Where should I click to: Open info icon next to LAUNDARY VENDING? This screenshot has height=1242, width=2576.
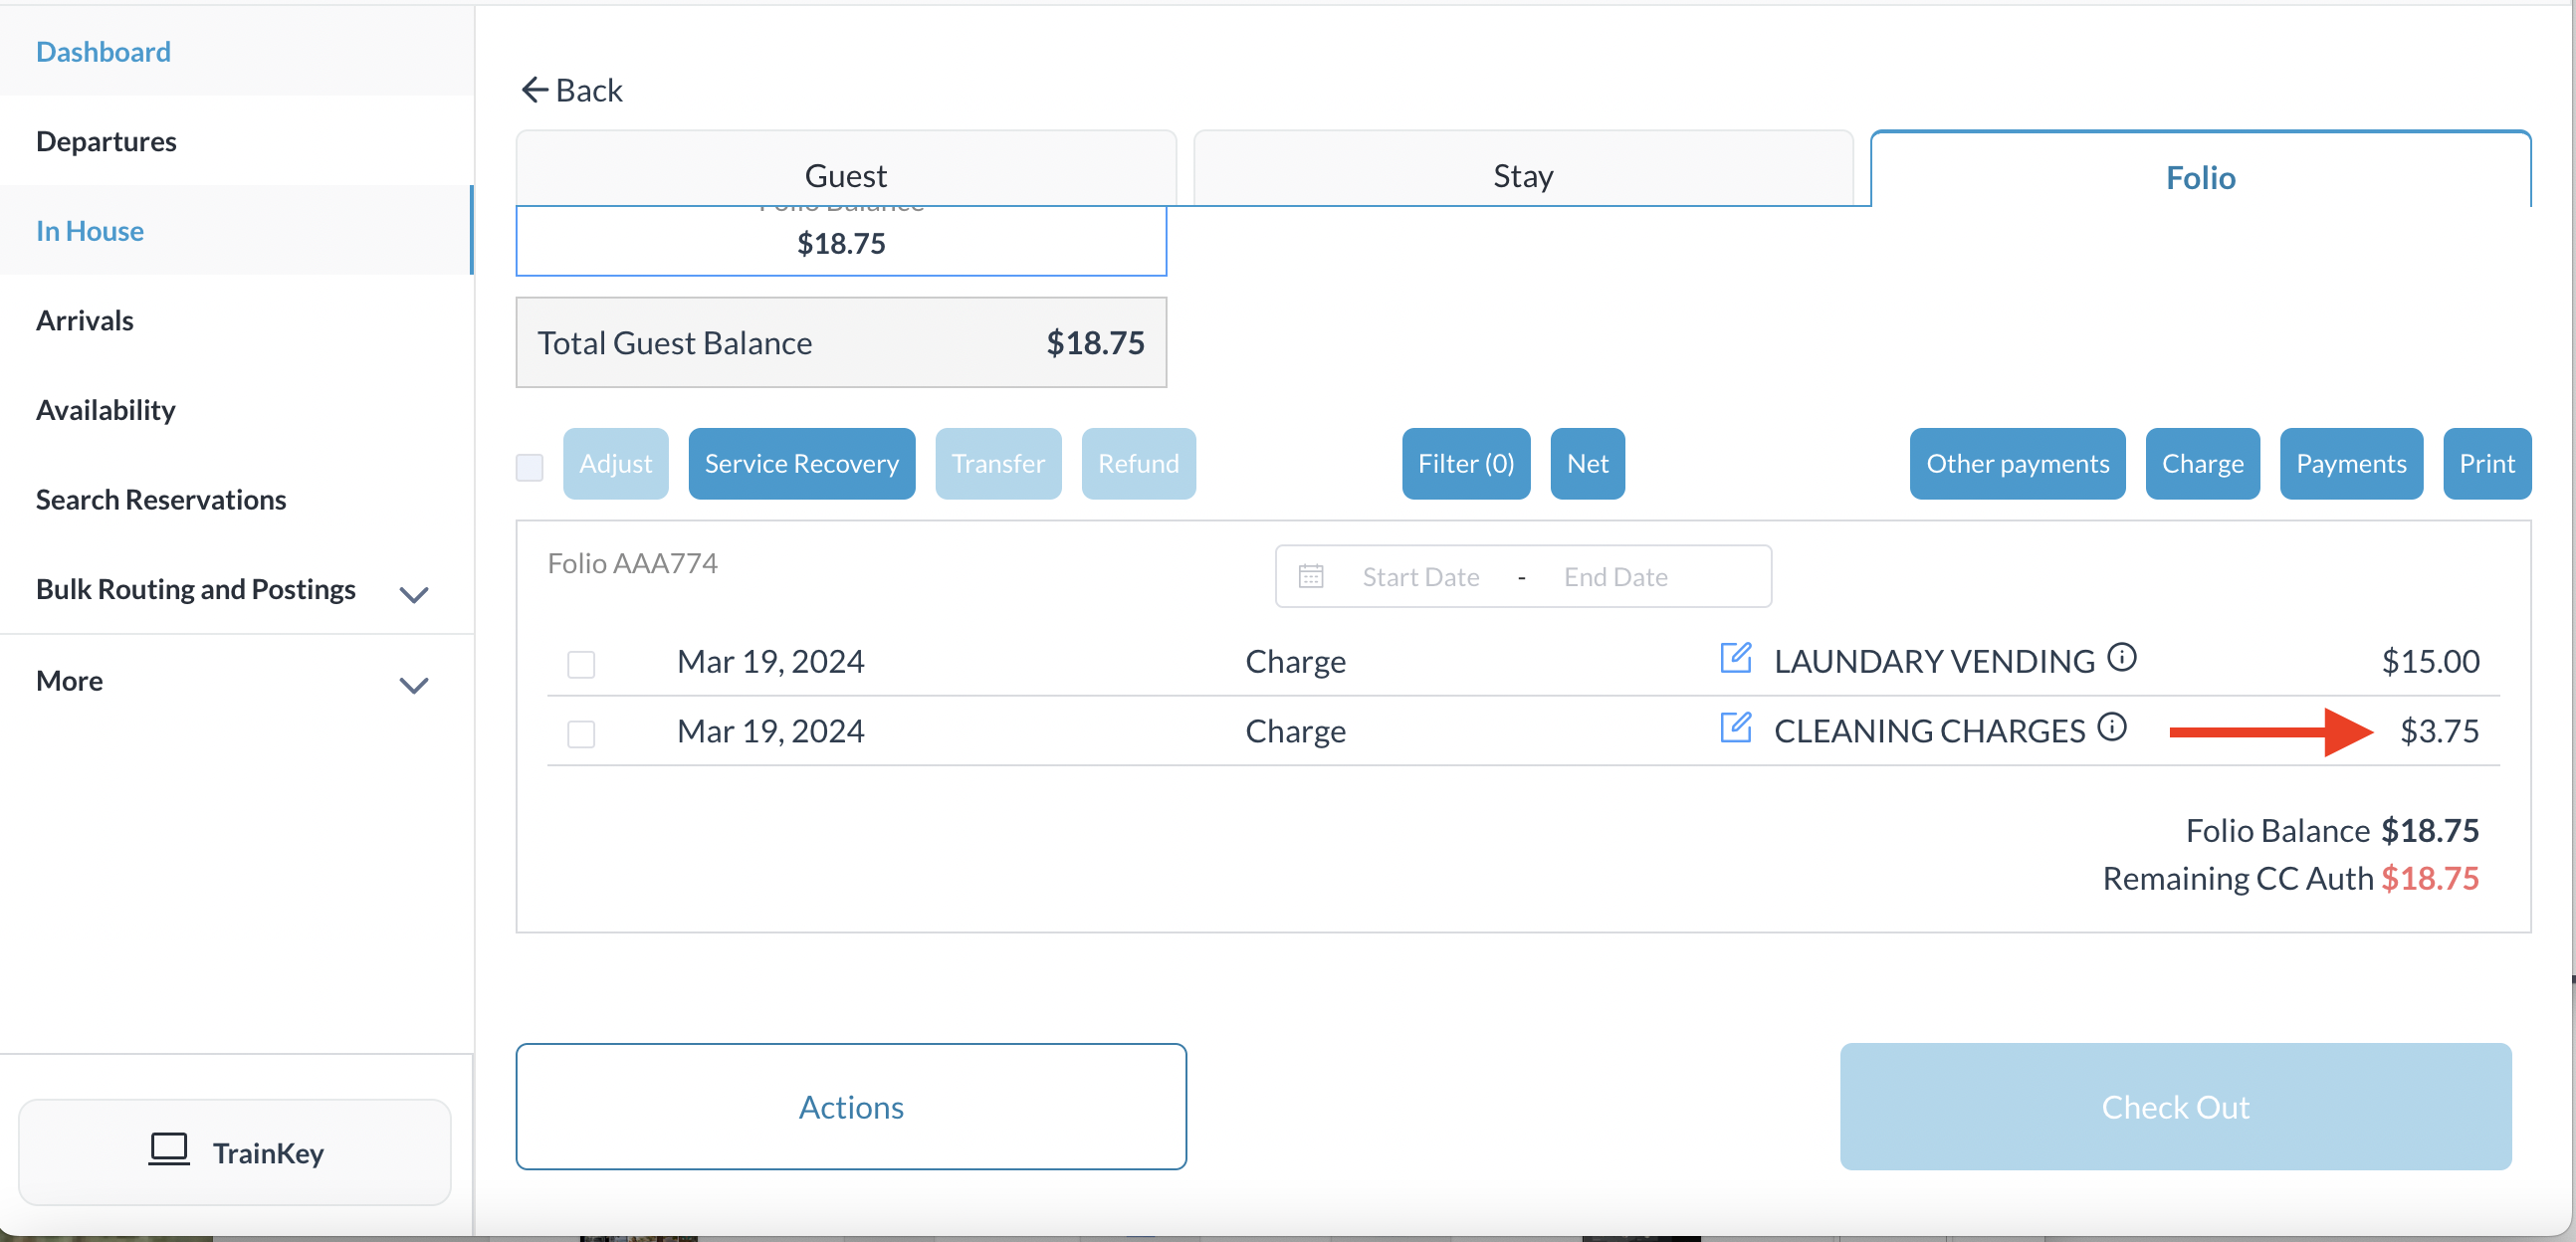tap(2121, 657)
